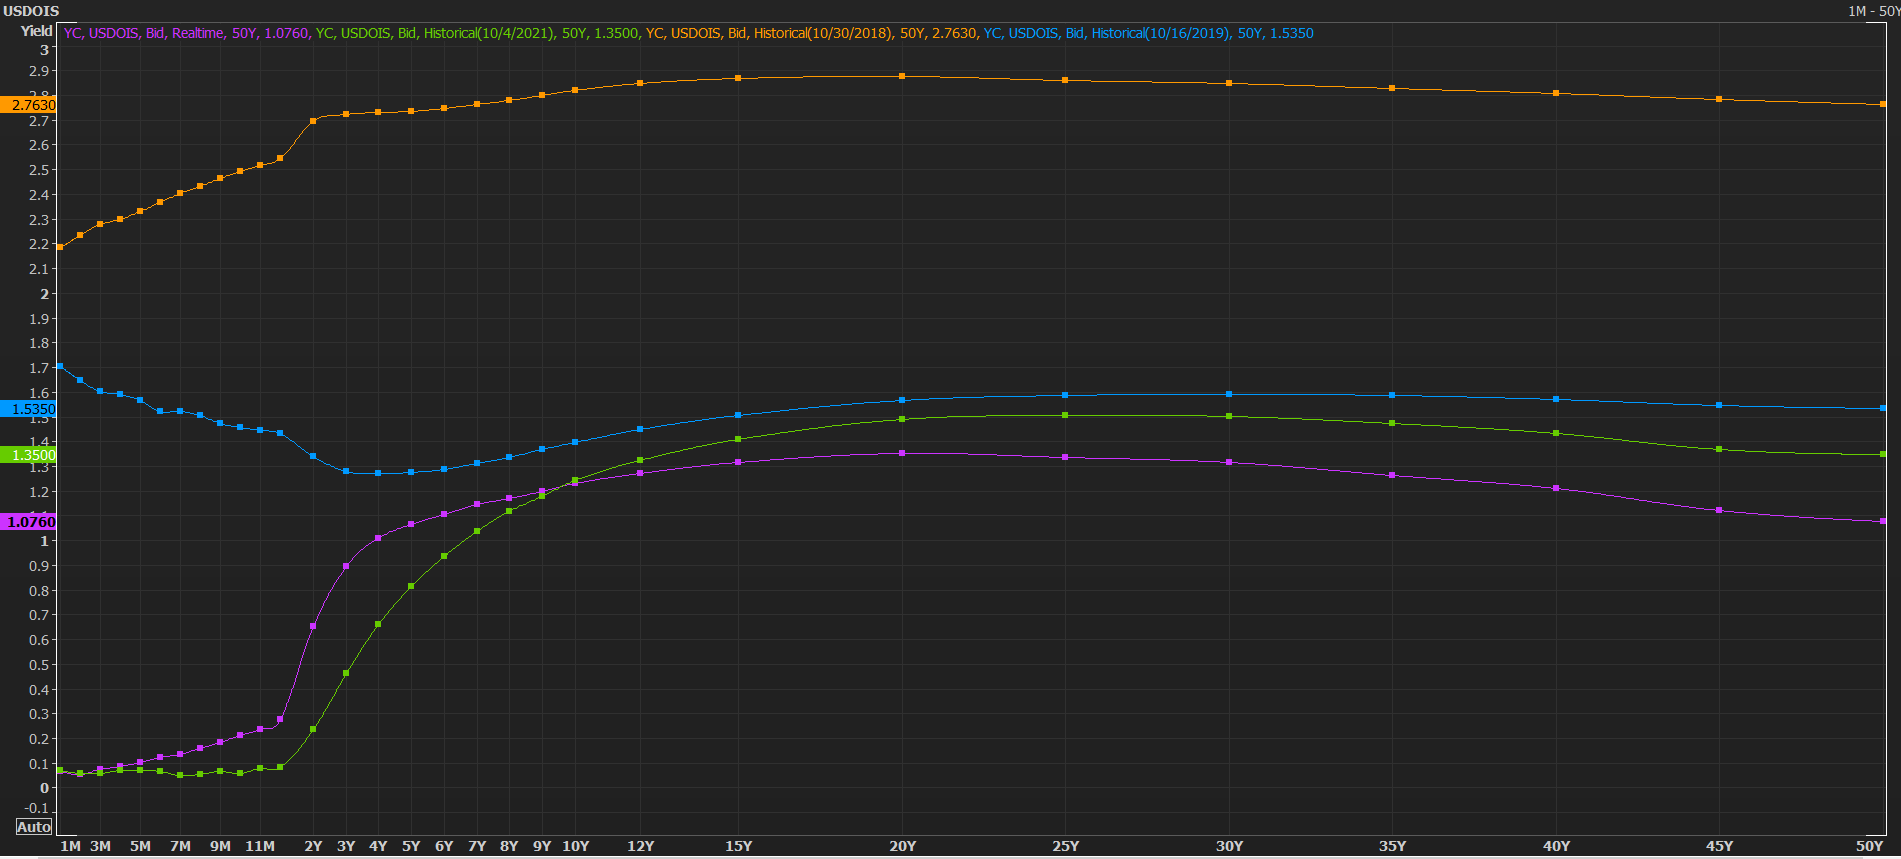Click the USDOIS chart title

[31, 11]
